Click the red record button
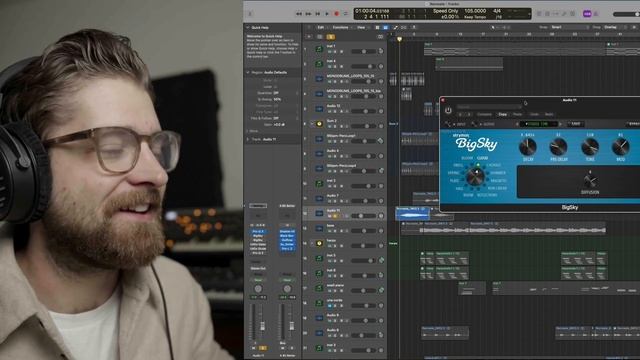This screenshot has width=640, height=360. click(x=336, y=14)
